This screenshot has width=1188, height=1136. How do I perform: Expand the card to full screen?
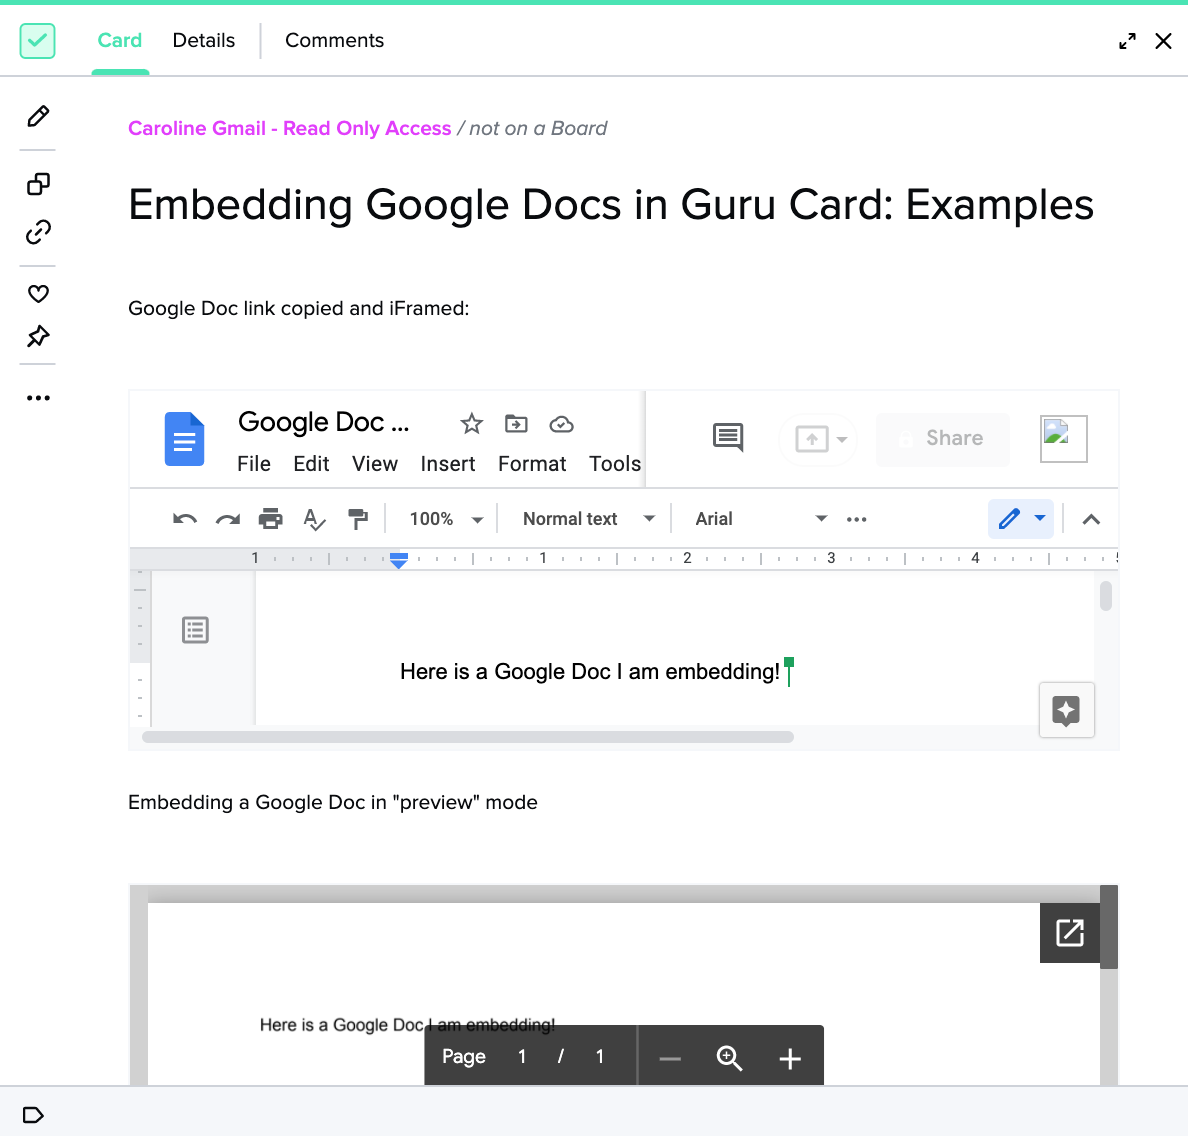point(1127,41)
